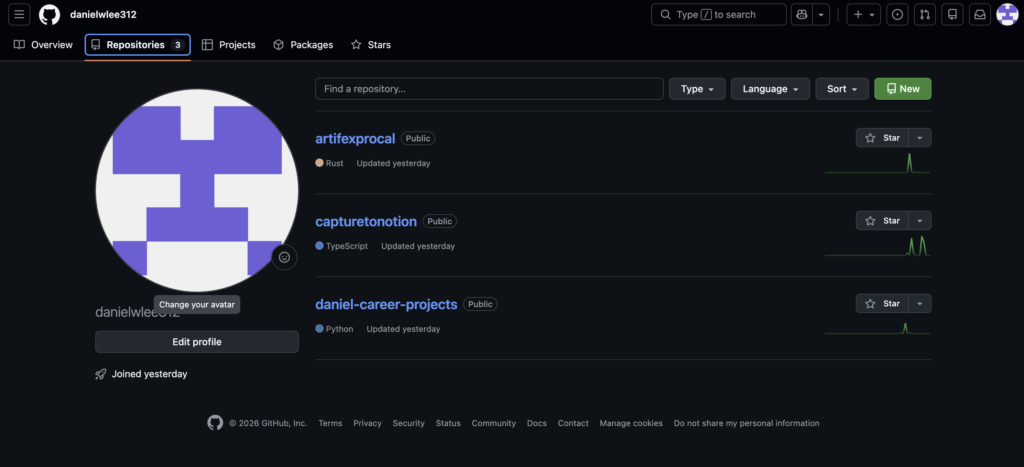Image resolution: width=1024 pixels, height=467 pixels.
Task: Go to GitHub homepage via Octocat logo
Action: tap(50, 14)
